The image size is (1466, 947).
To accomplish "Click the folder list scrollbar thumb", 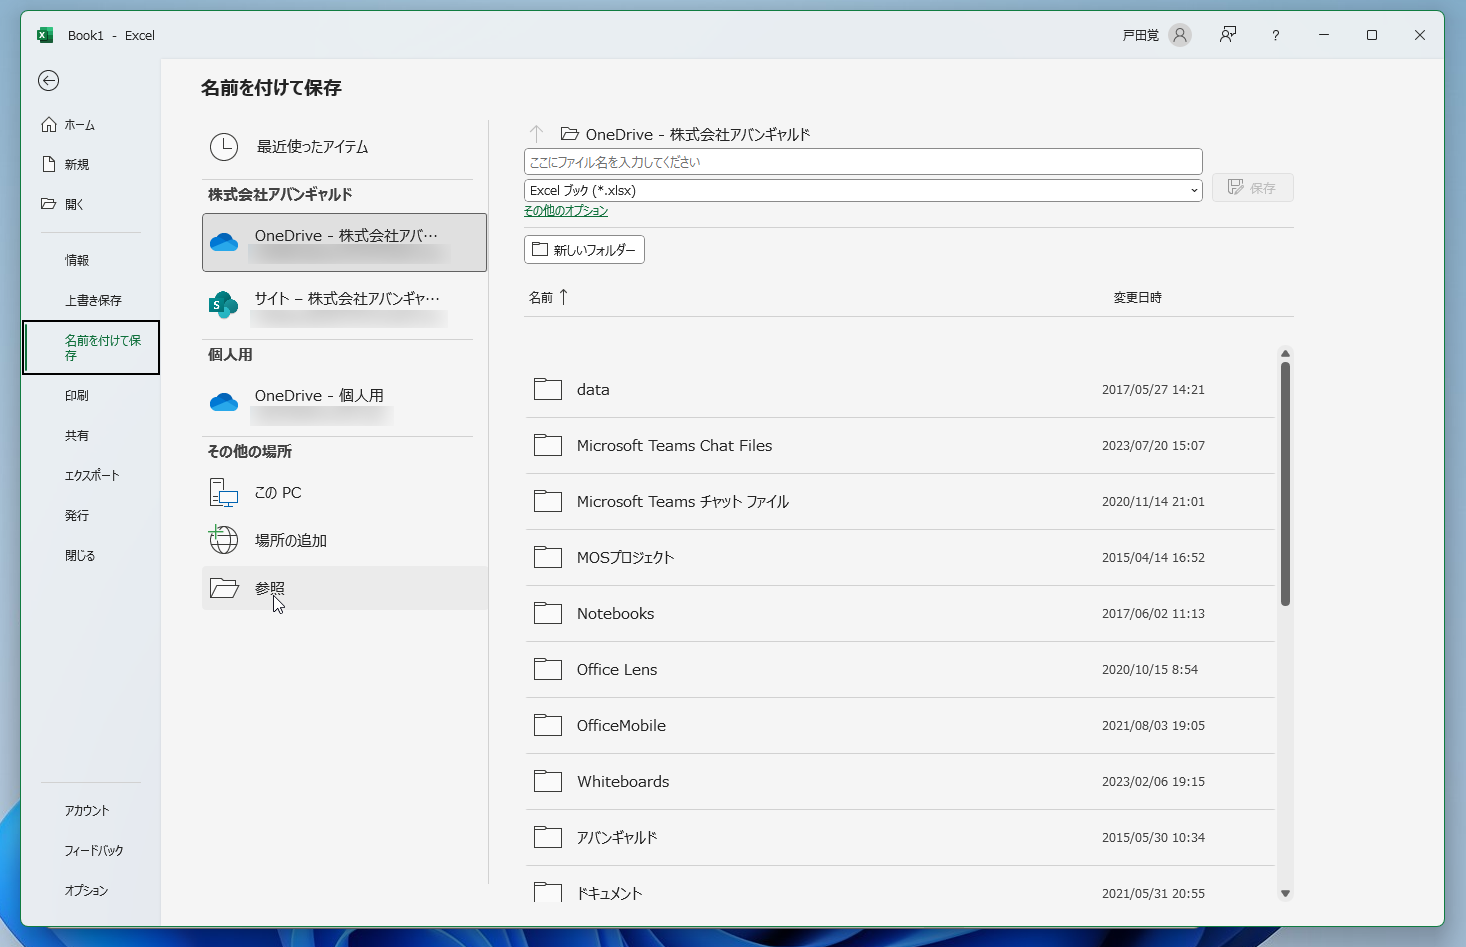I will pyautogui.click(x=1285, y=484).
